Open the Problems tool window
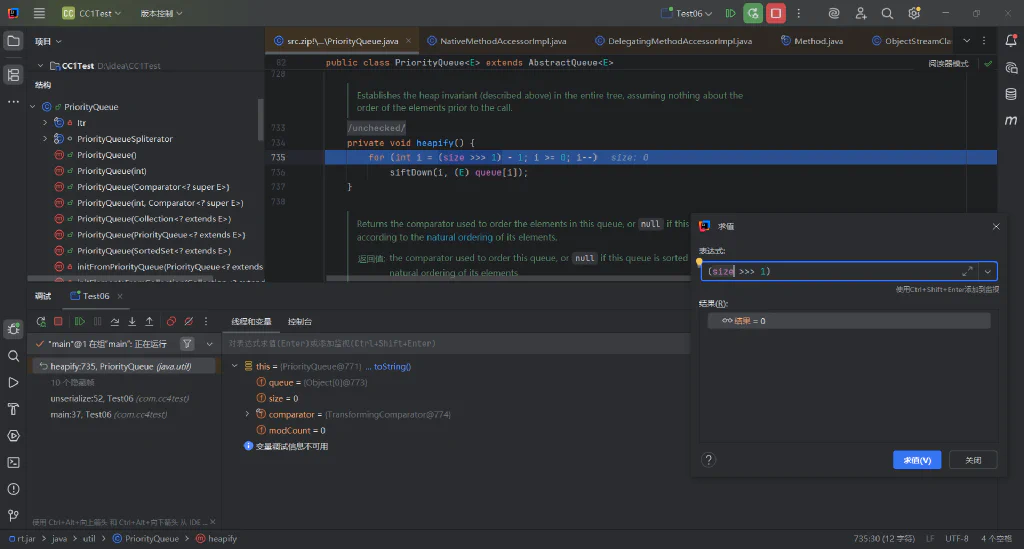Screen dimensions: 1024x549 pos(13,489)
